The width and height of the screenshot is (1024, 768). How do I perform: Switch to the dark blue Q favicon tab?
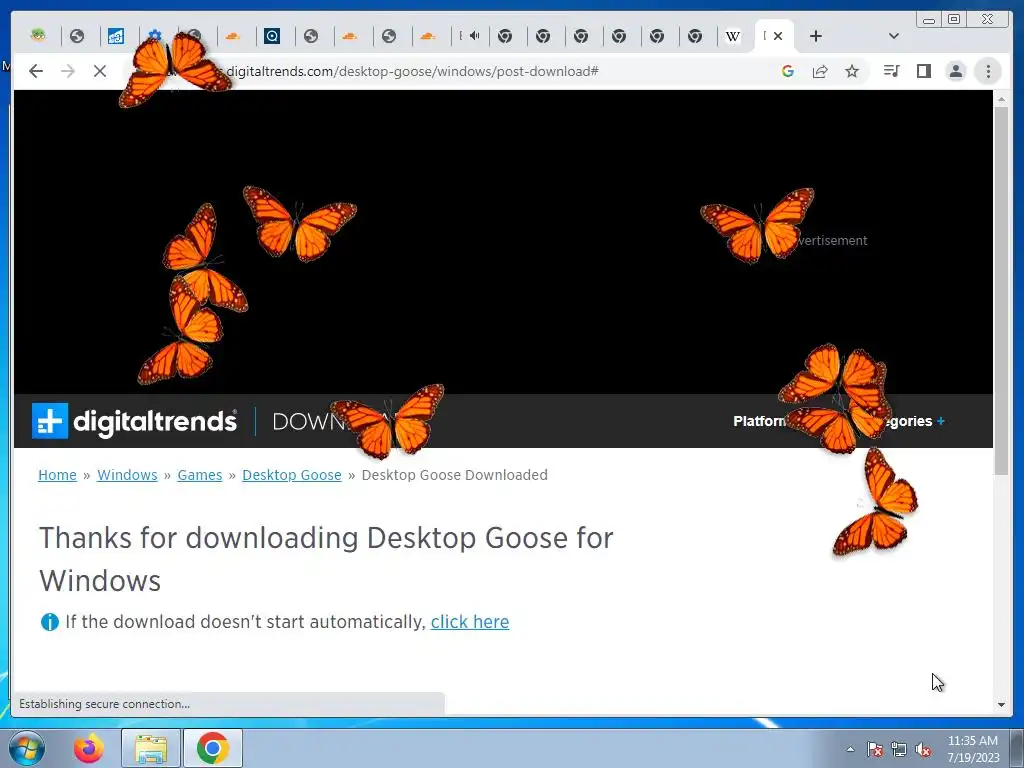(272, 37)
